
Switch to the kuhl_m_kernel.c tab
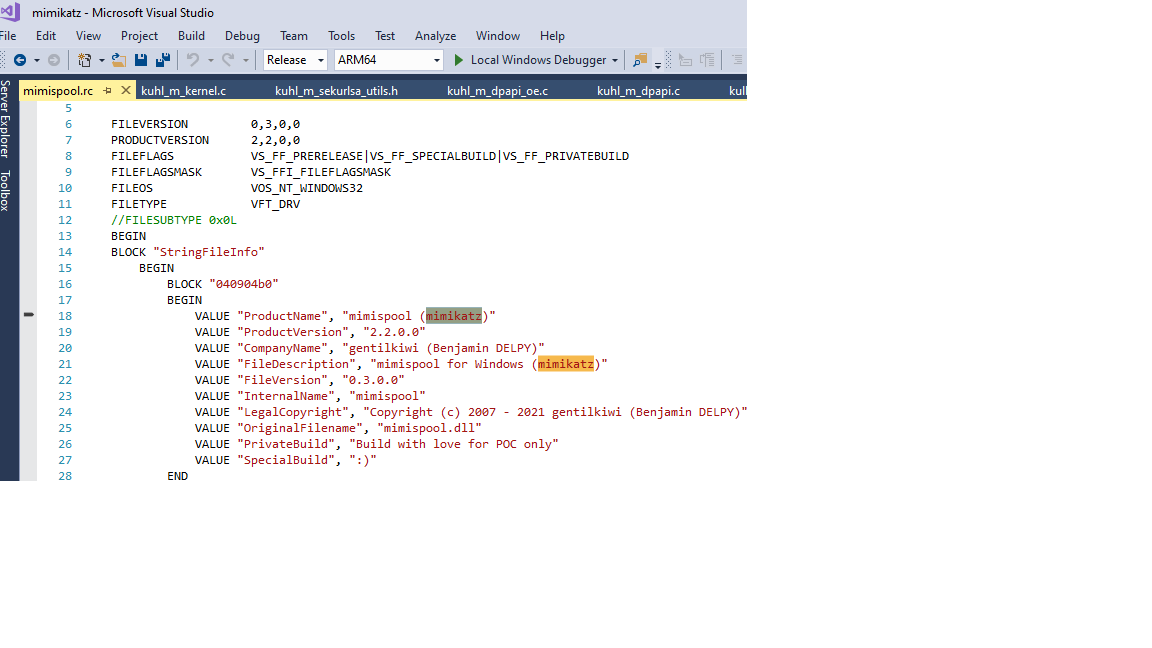[183, 90]
